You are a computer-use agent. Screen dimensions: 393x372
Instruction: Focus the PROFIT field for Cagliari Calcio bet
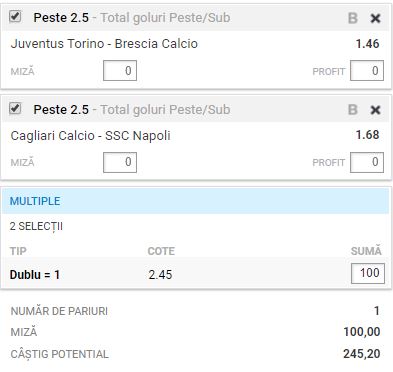click(367, 162)
